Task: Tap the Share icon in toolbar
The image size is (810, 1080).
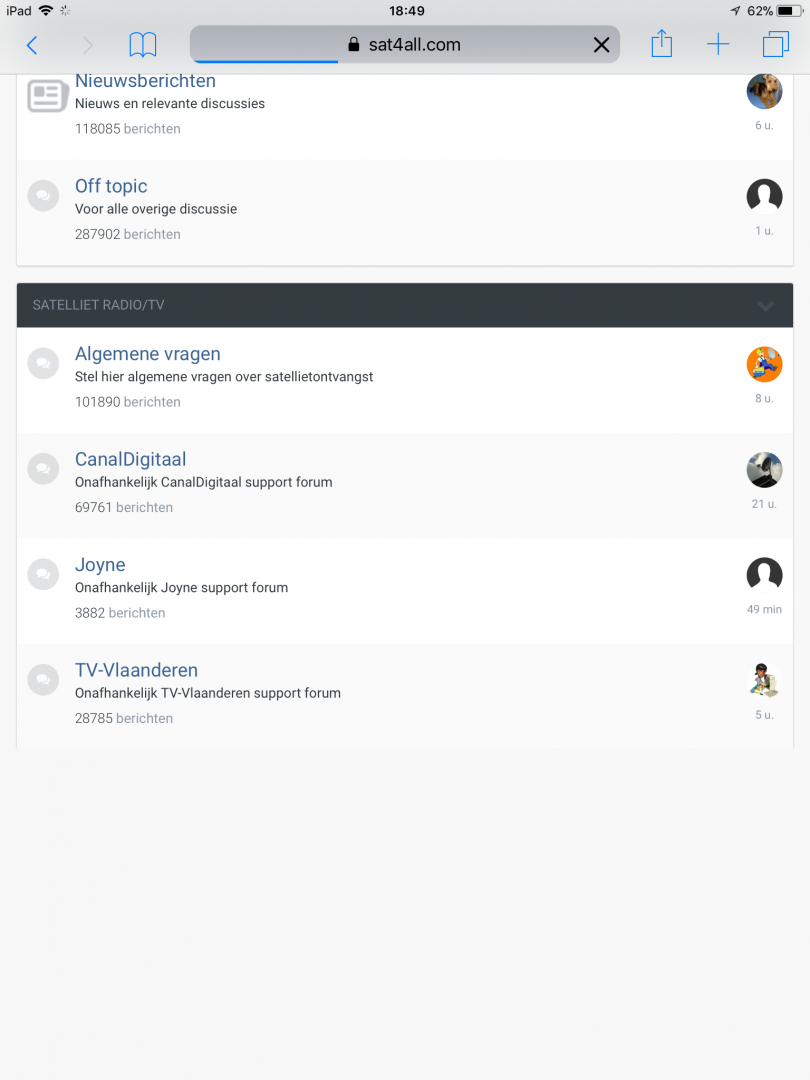Action: click(x=661, y=44)
